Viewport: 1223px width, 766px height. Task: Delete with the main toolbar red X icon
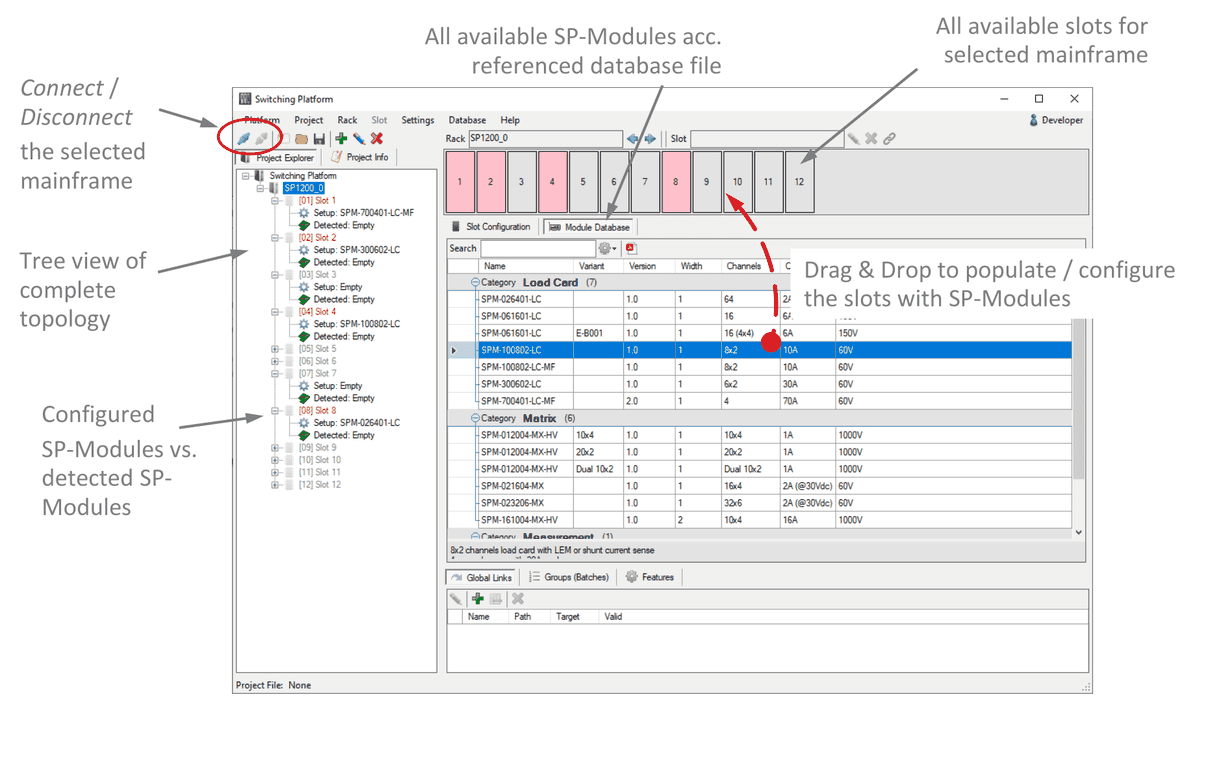coord(377,139)
